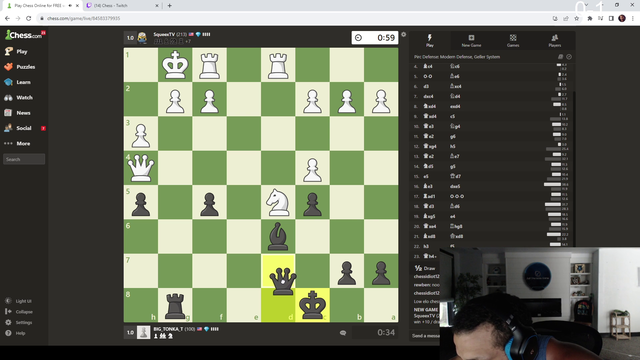Image resolution: width=640 pixels, height=360 pixels.
Task: Open the Chrome profile avatar
Action: click(622, 18)
